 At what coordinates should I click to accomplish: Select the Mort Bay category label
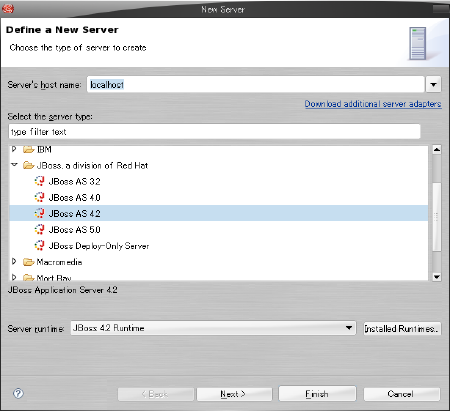pyautogui.click(x=54, y=277)
